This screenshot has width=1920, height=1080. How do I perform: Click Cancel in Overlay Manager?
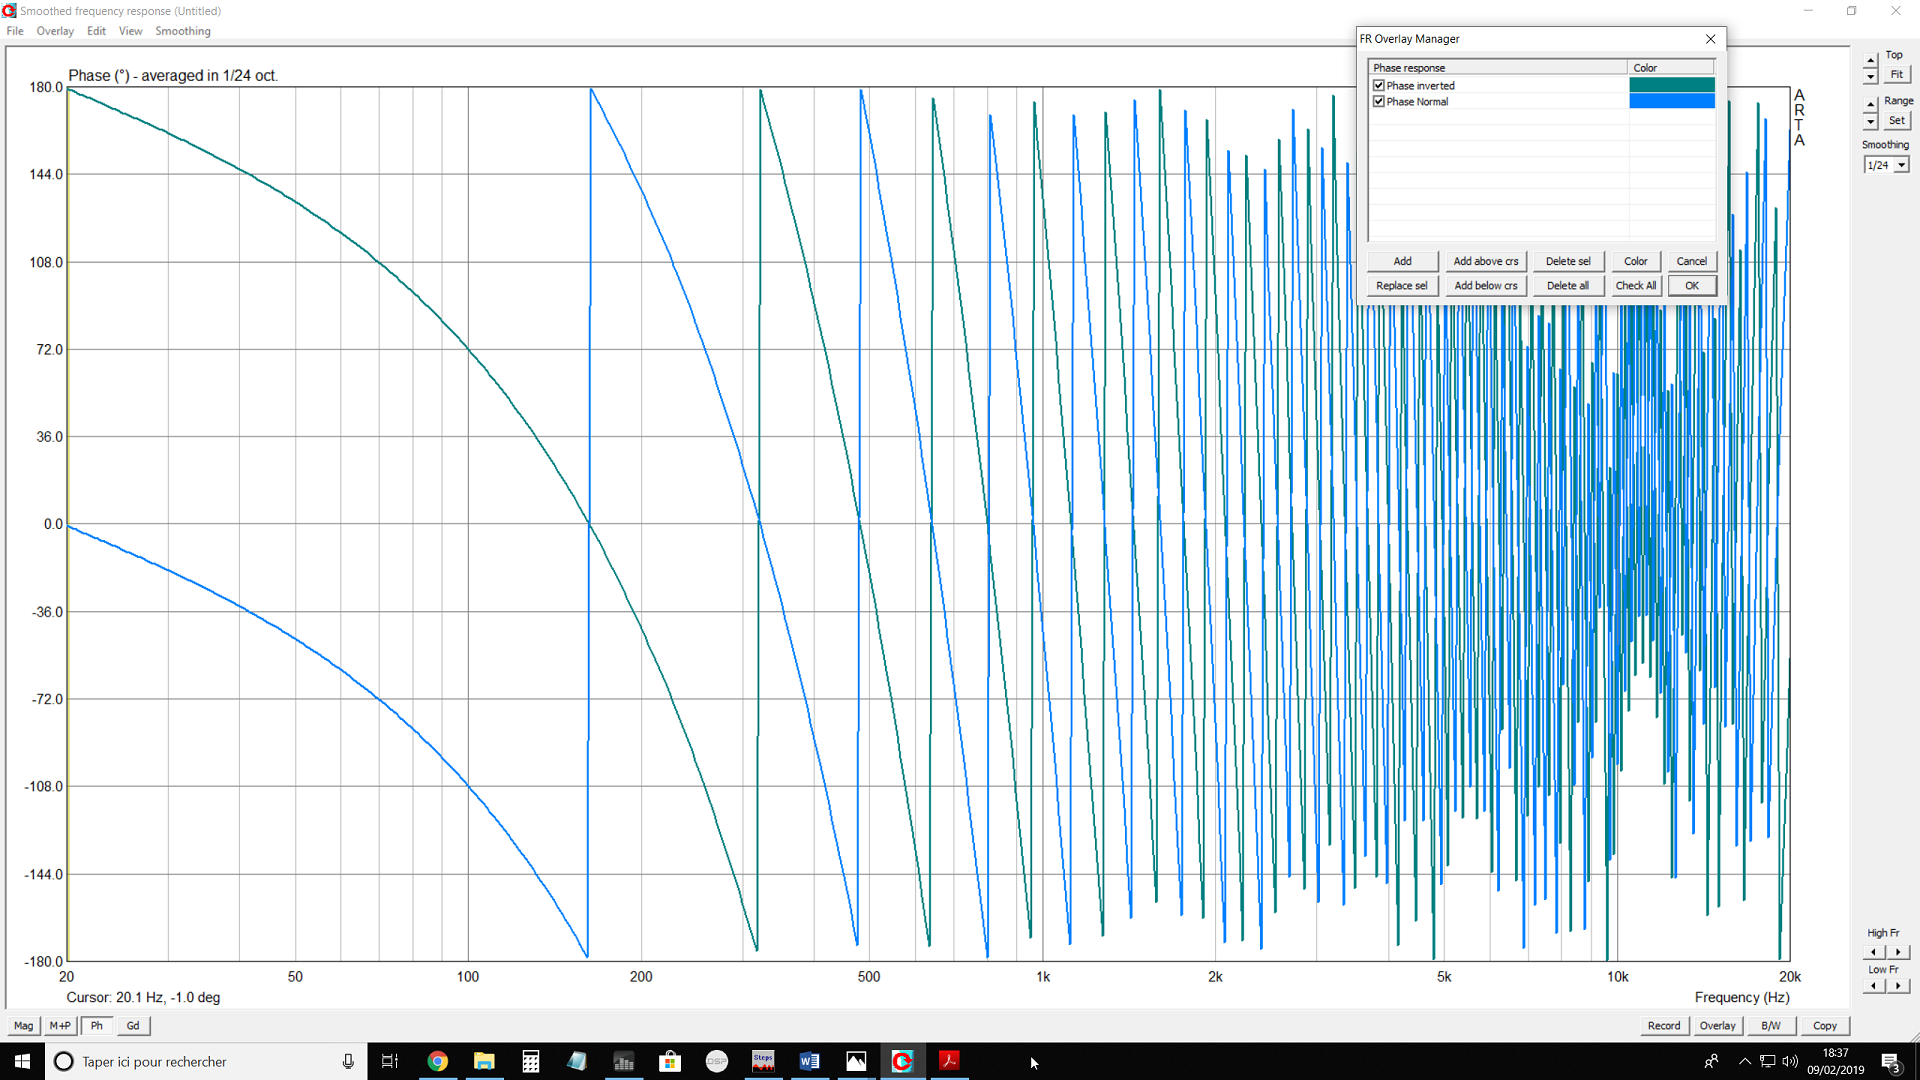pyautogui.click(x=1691, y=261)
